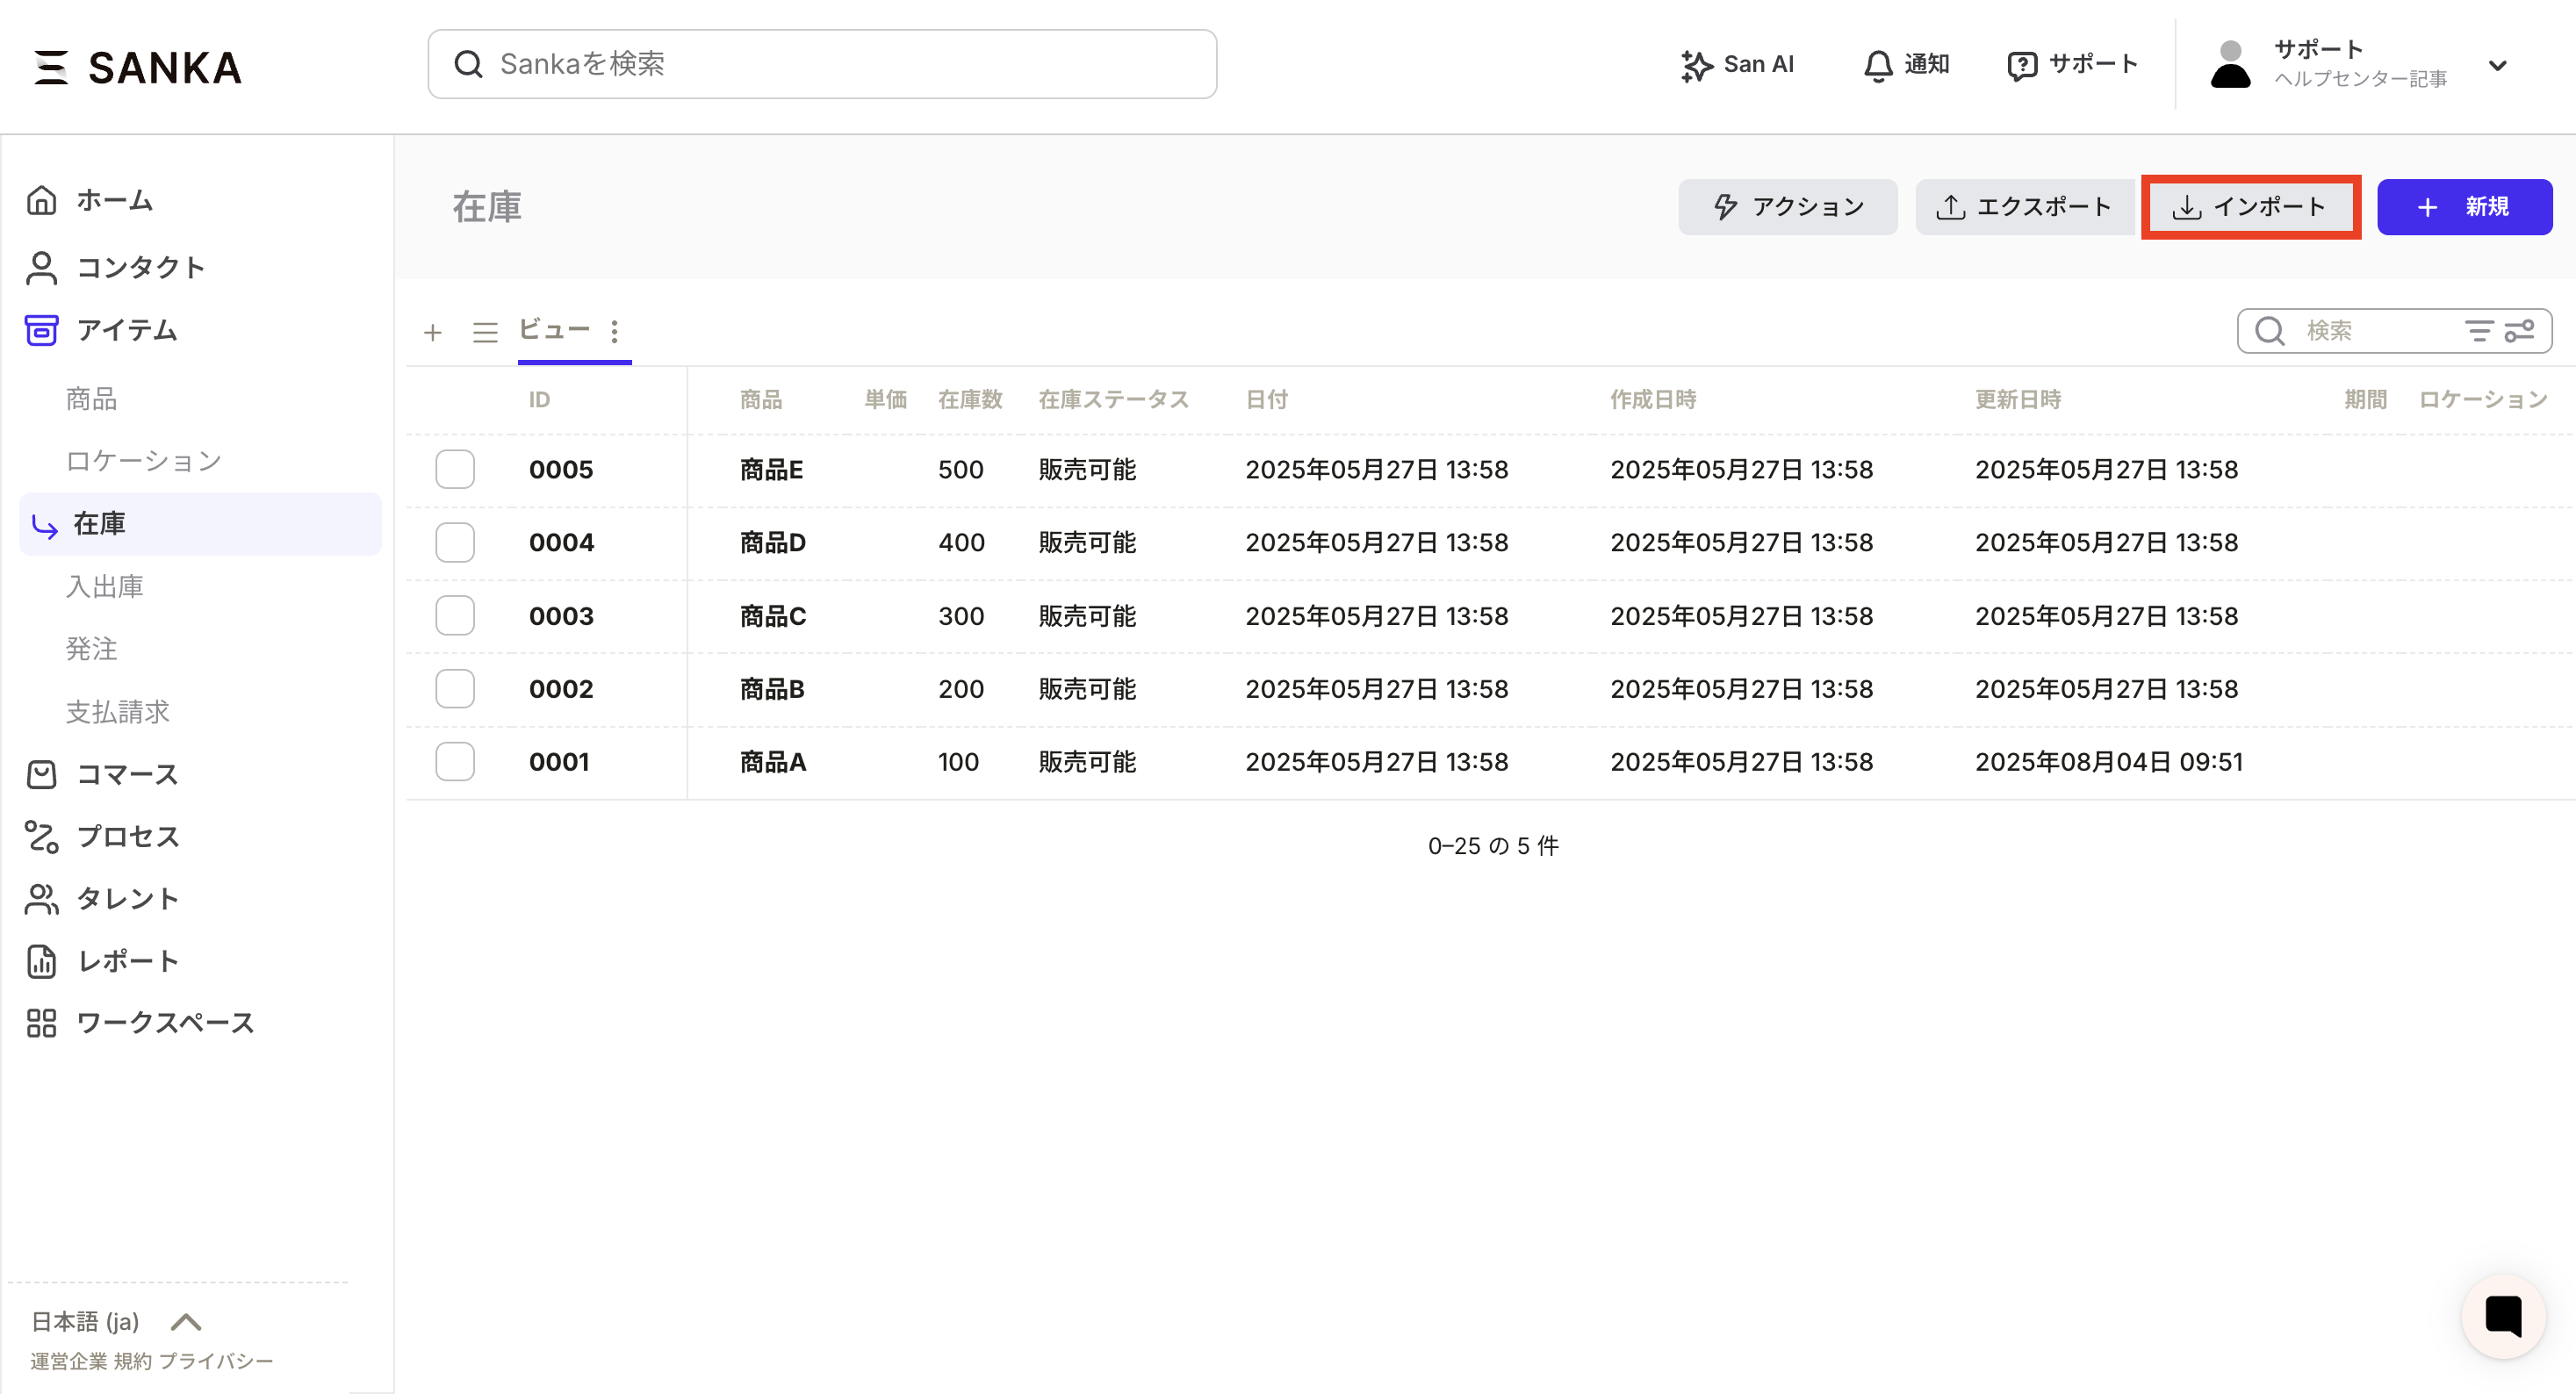Toggle the SANKA sidebar menu icon

50,67
